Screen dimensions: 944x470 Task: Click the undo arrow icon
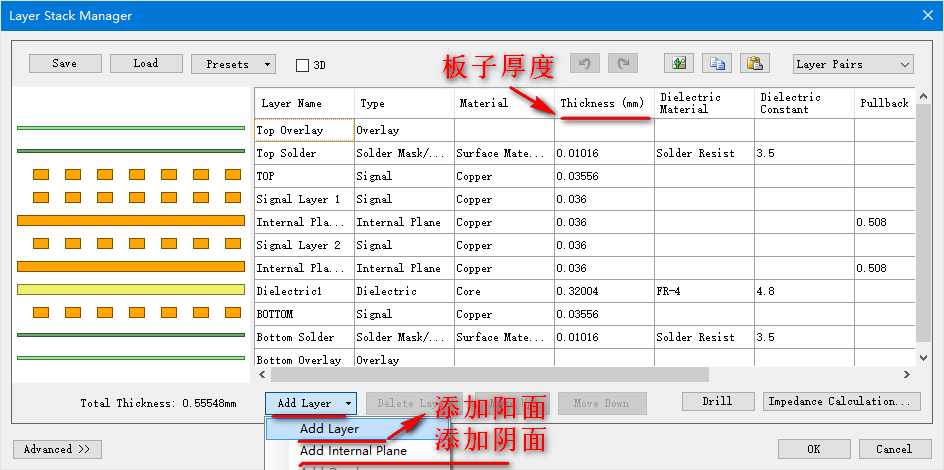pyautogui.click(x=585, y=64)
